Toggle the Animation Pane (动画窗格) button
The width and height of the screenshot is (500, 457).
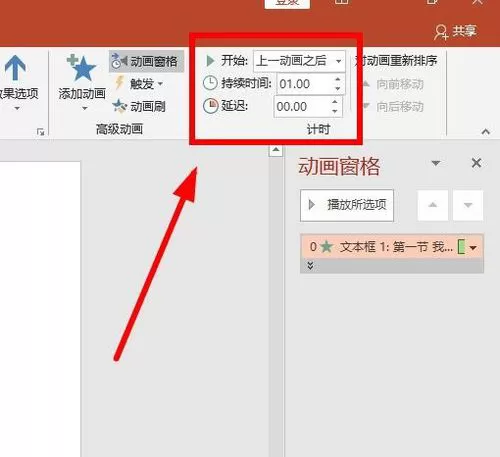[146, 61]
